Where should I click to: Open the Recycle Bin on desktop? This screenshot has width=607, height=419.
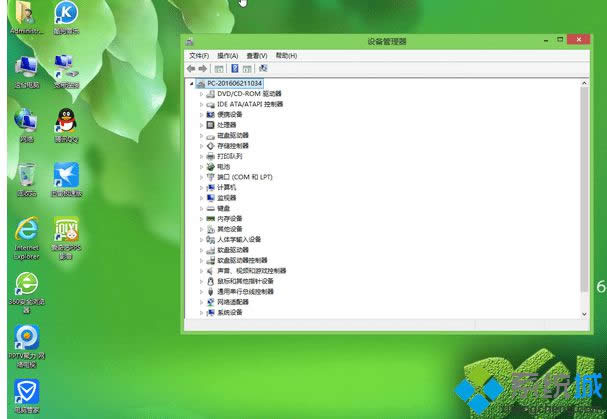tap(26, 176)
